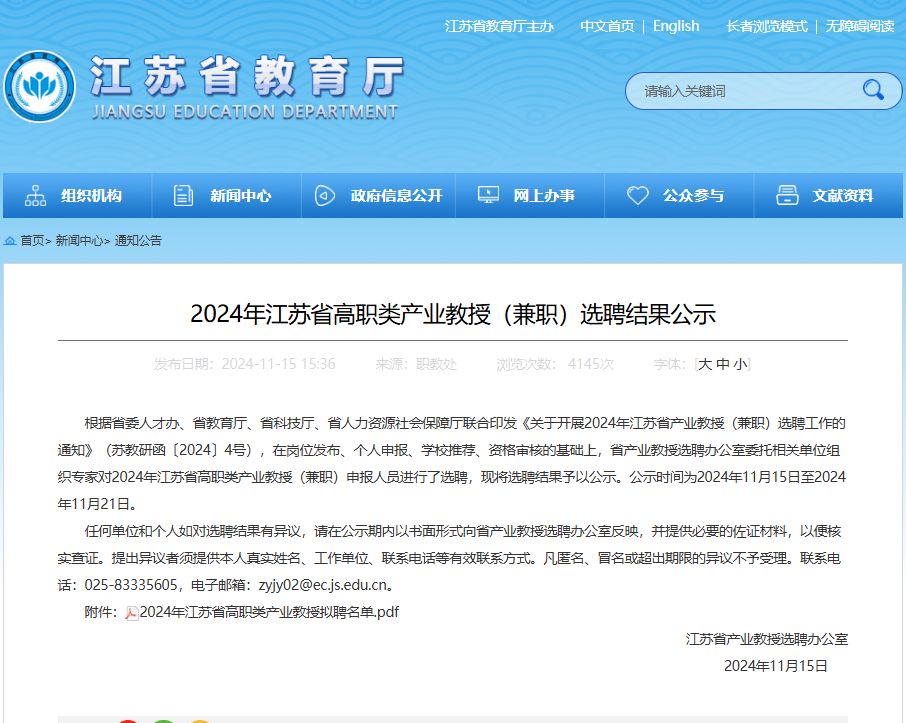This screenshot has width=906, height=723.
Task: Click the 网上办事 monitor icon
Action: [488, 195]
